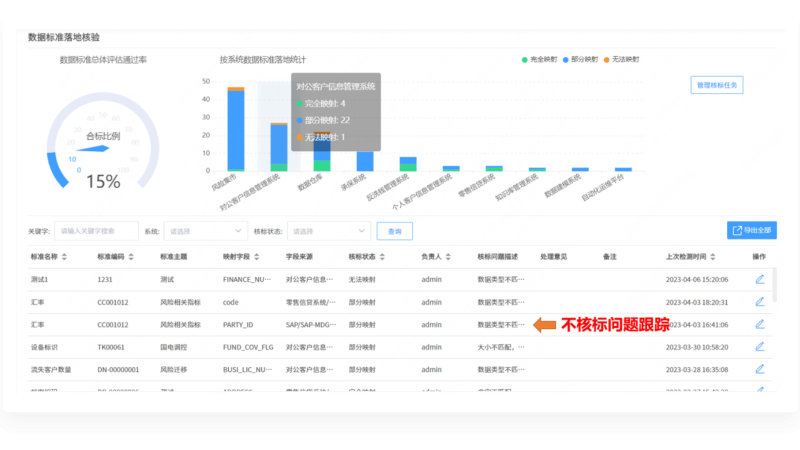Image resolution: width=800 pixels, height=450 pixels.
Task: Click pencil icon for 流失客户数量 row
Action: 760,369
